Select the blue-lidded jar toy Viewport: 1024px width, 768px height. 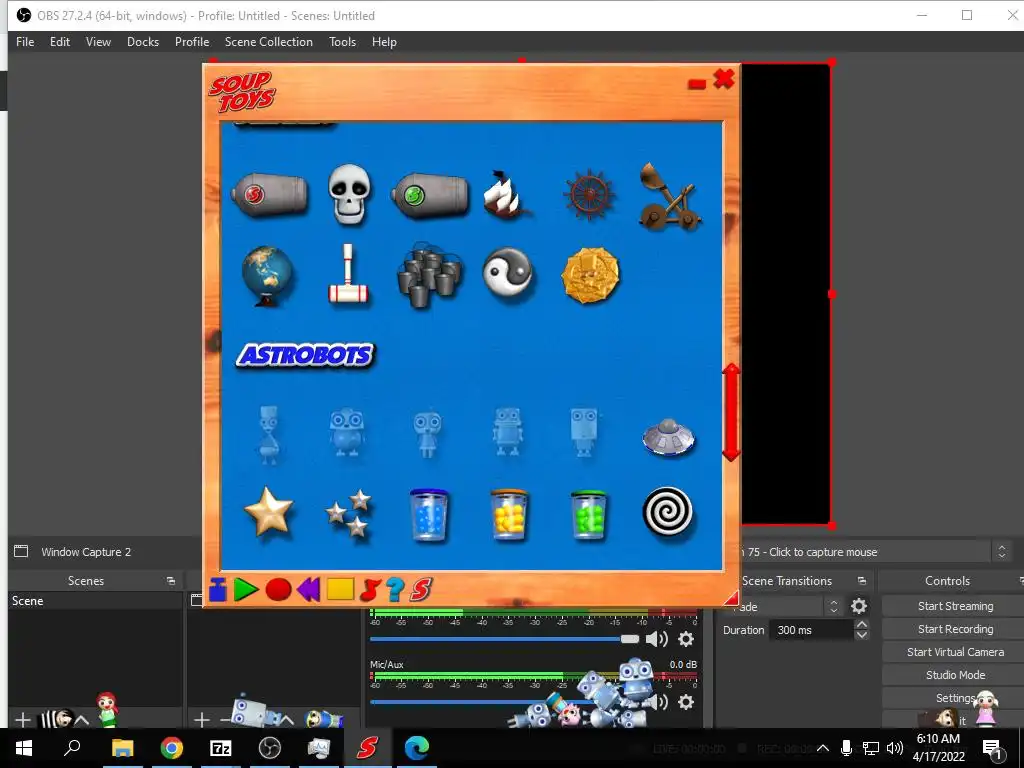point(429,515)
